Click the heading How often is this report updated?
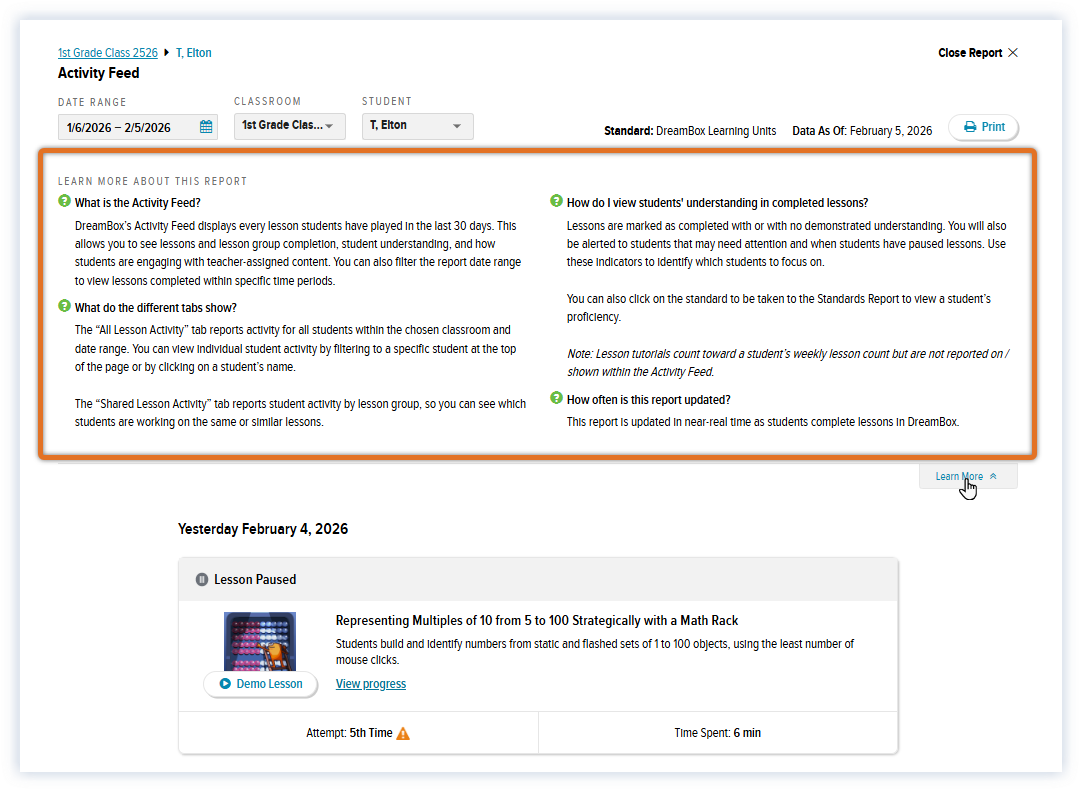This screenshot has height=792, width=1082. [648, 399]
